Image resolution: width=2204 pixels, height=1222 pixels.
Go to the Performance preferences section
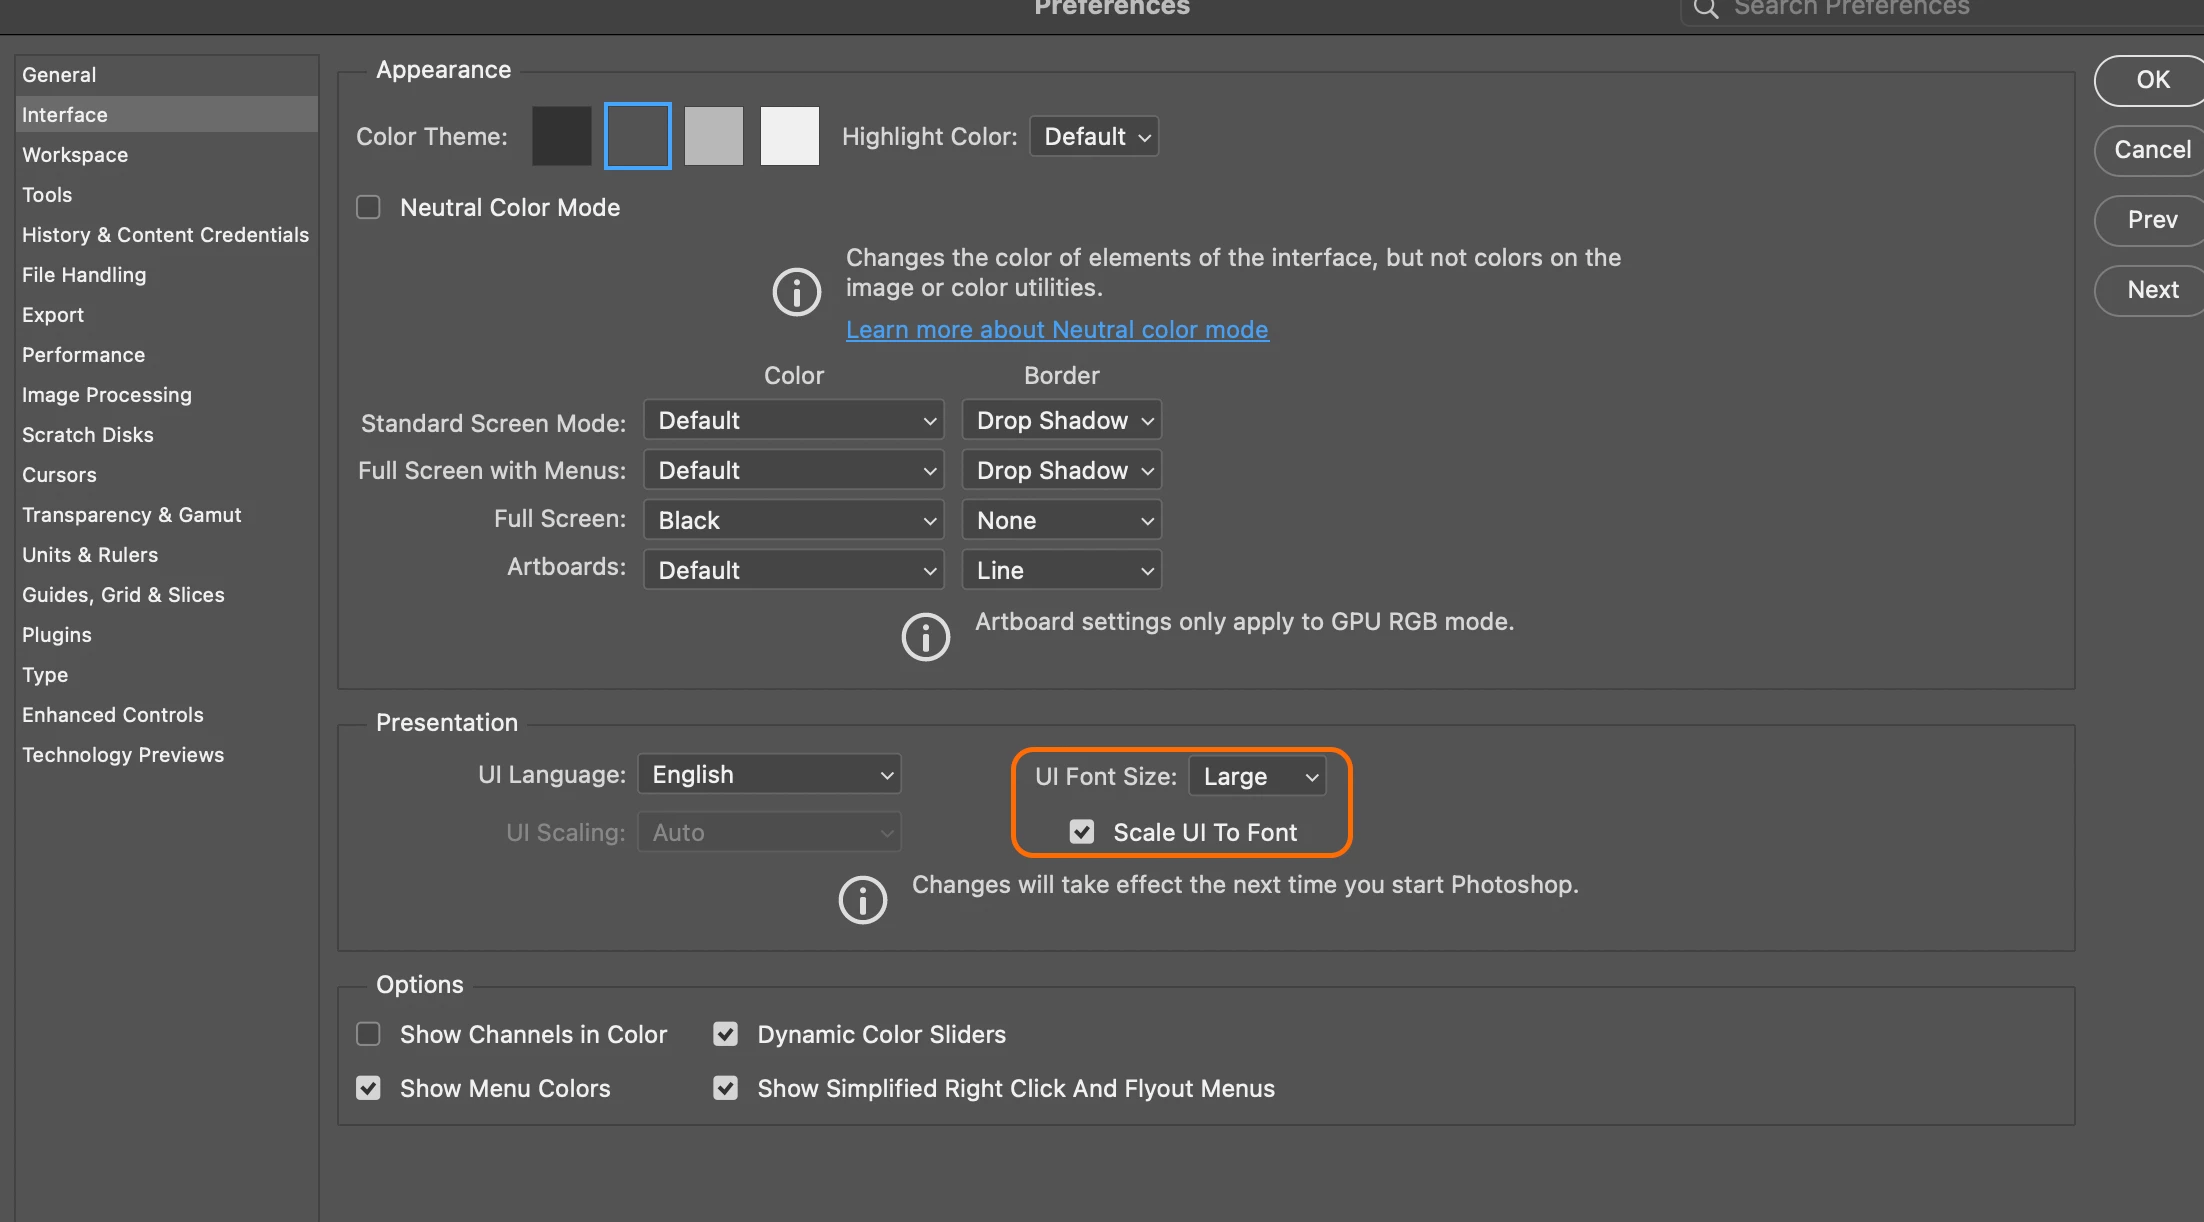point(83,355)
